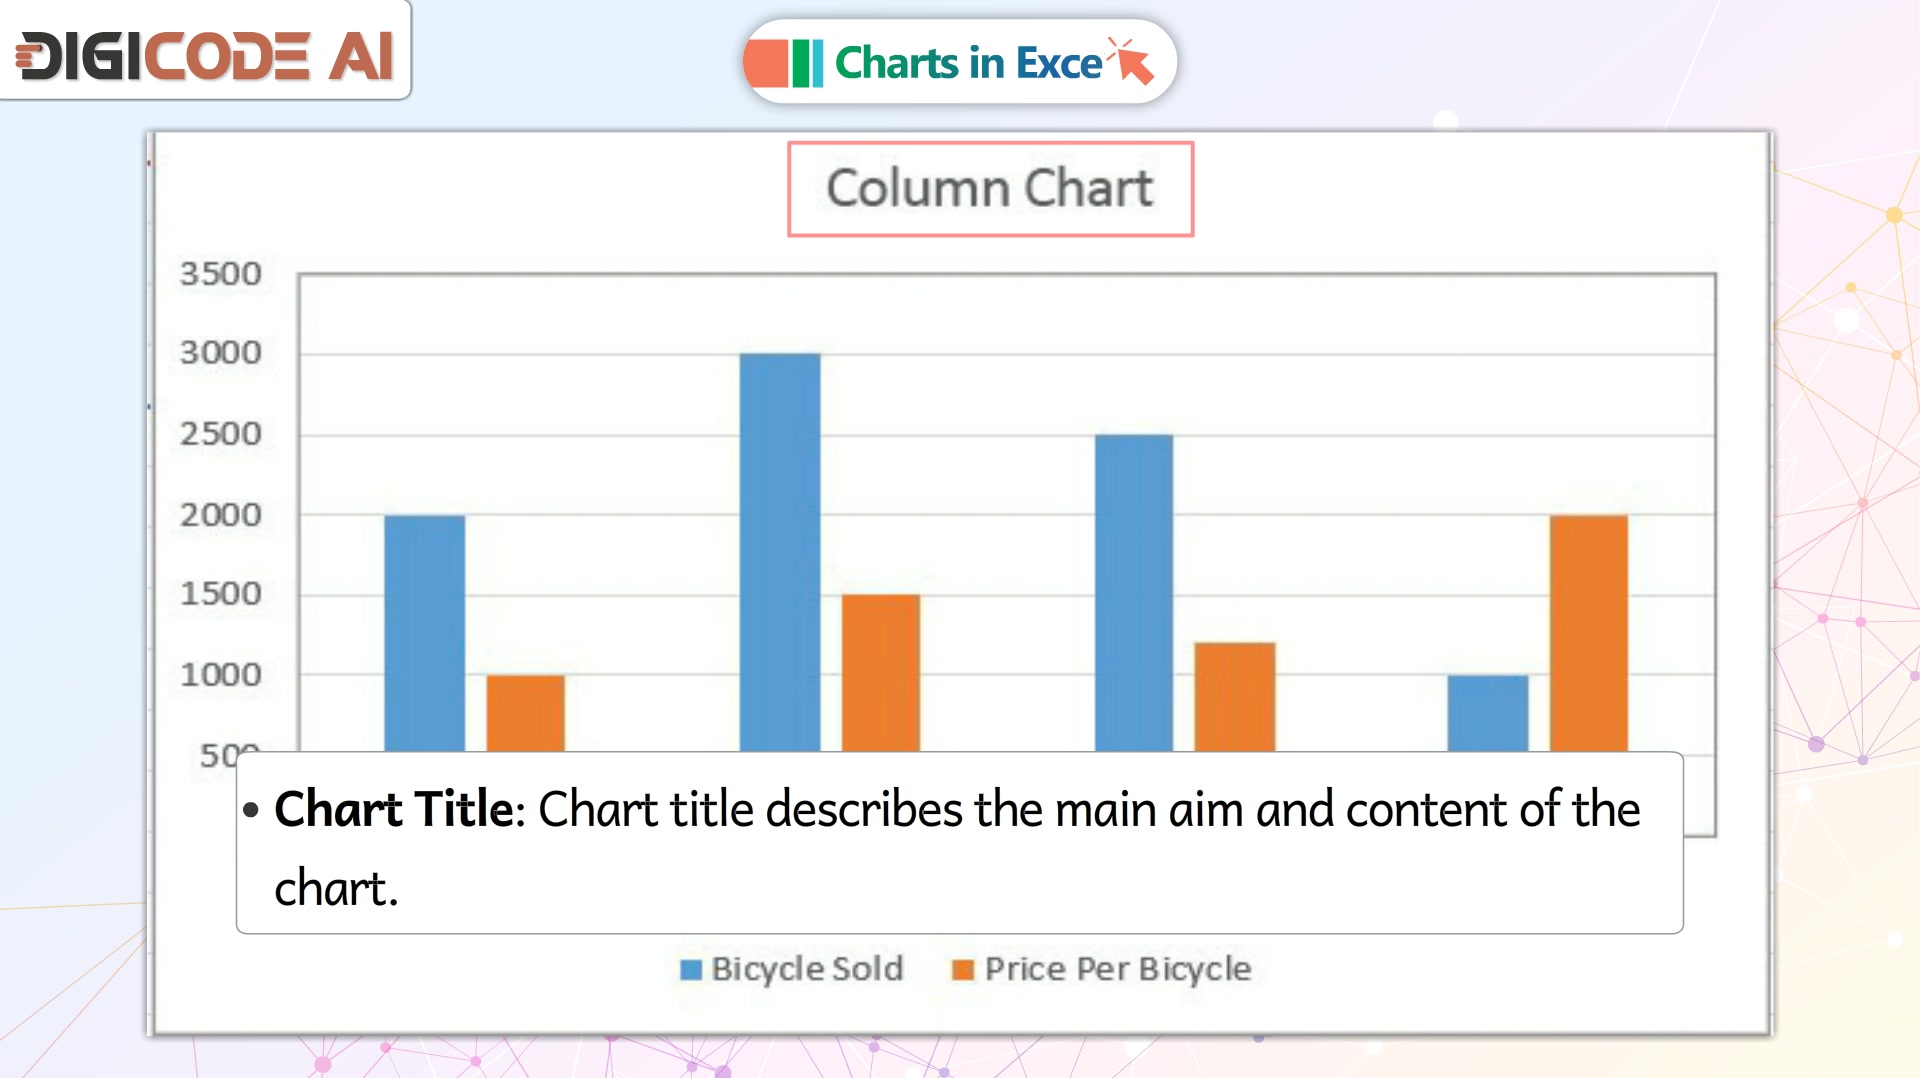1920x1078 pixels.
Task: Click the DIGICODE AI logo
Action: [204, 55]
